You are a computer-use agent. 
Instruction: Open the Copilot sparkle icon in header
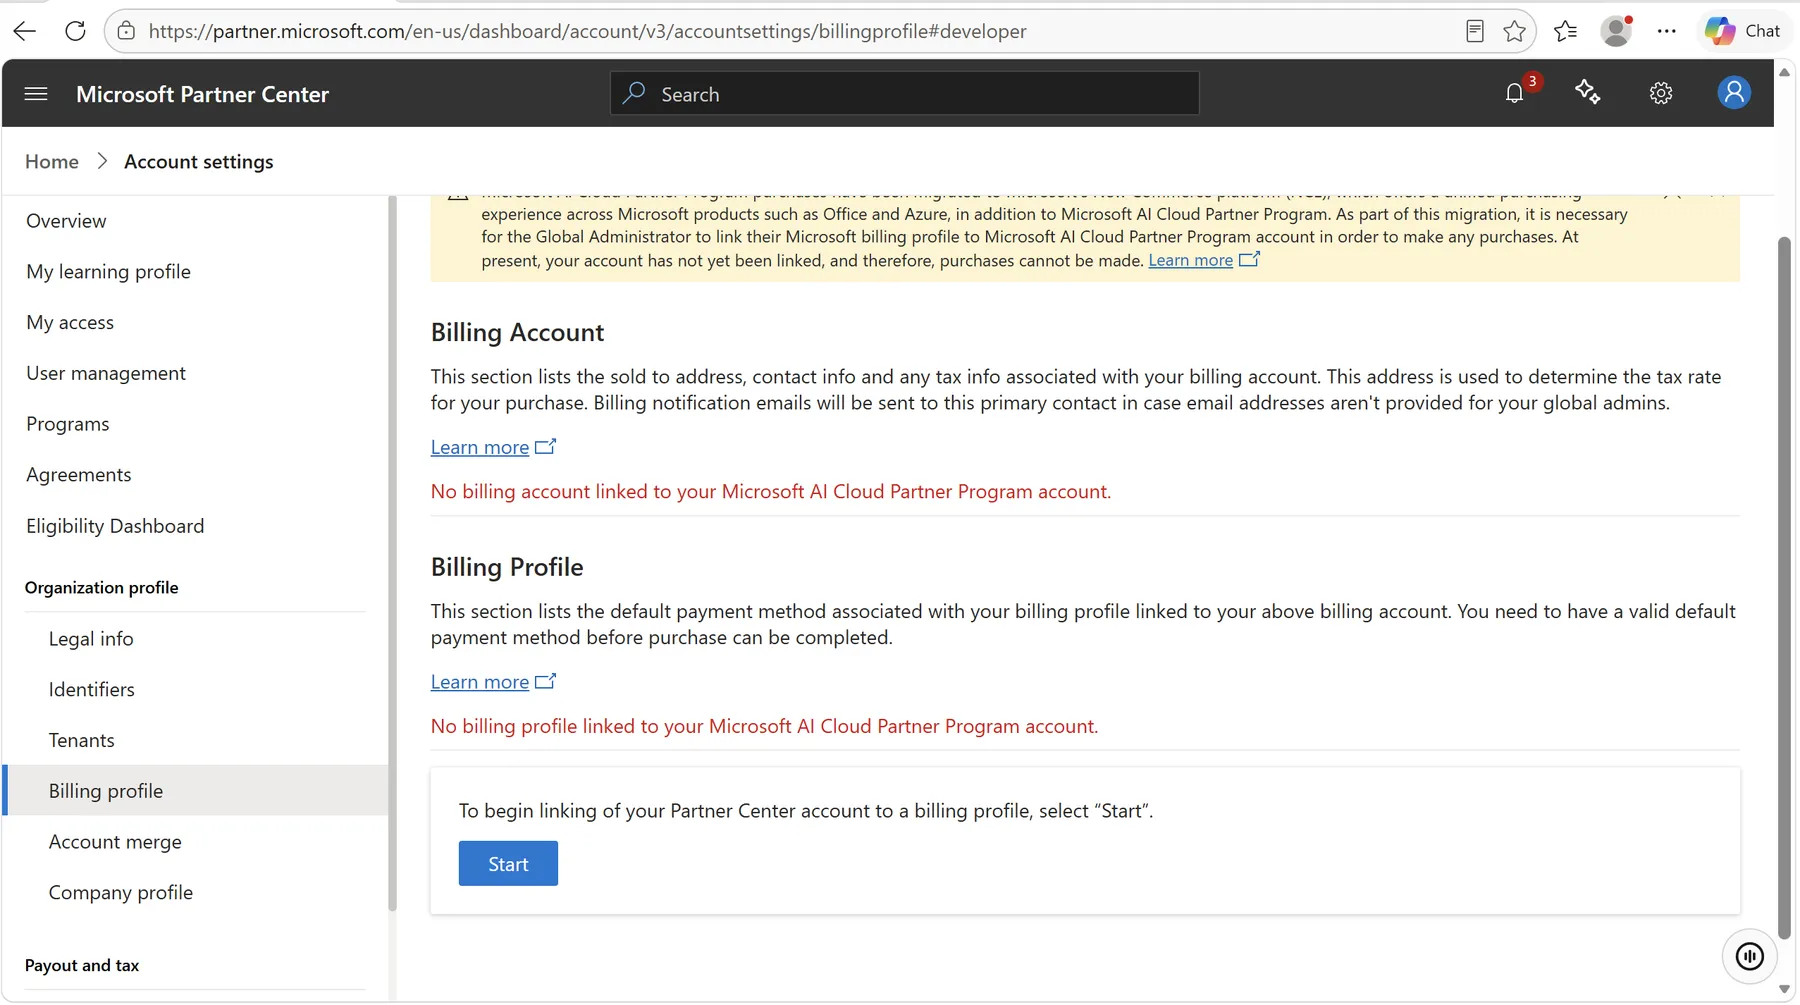click(1588, 93)
